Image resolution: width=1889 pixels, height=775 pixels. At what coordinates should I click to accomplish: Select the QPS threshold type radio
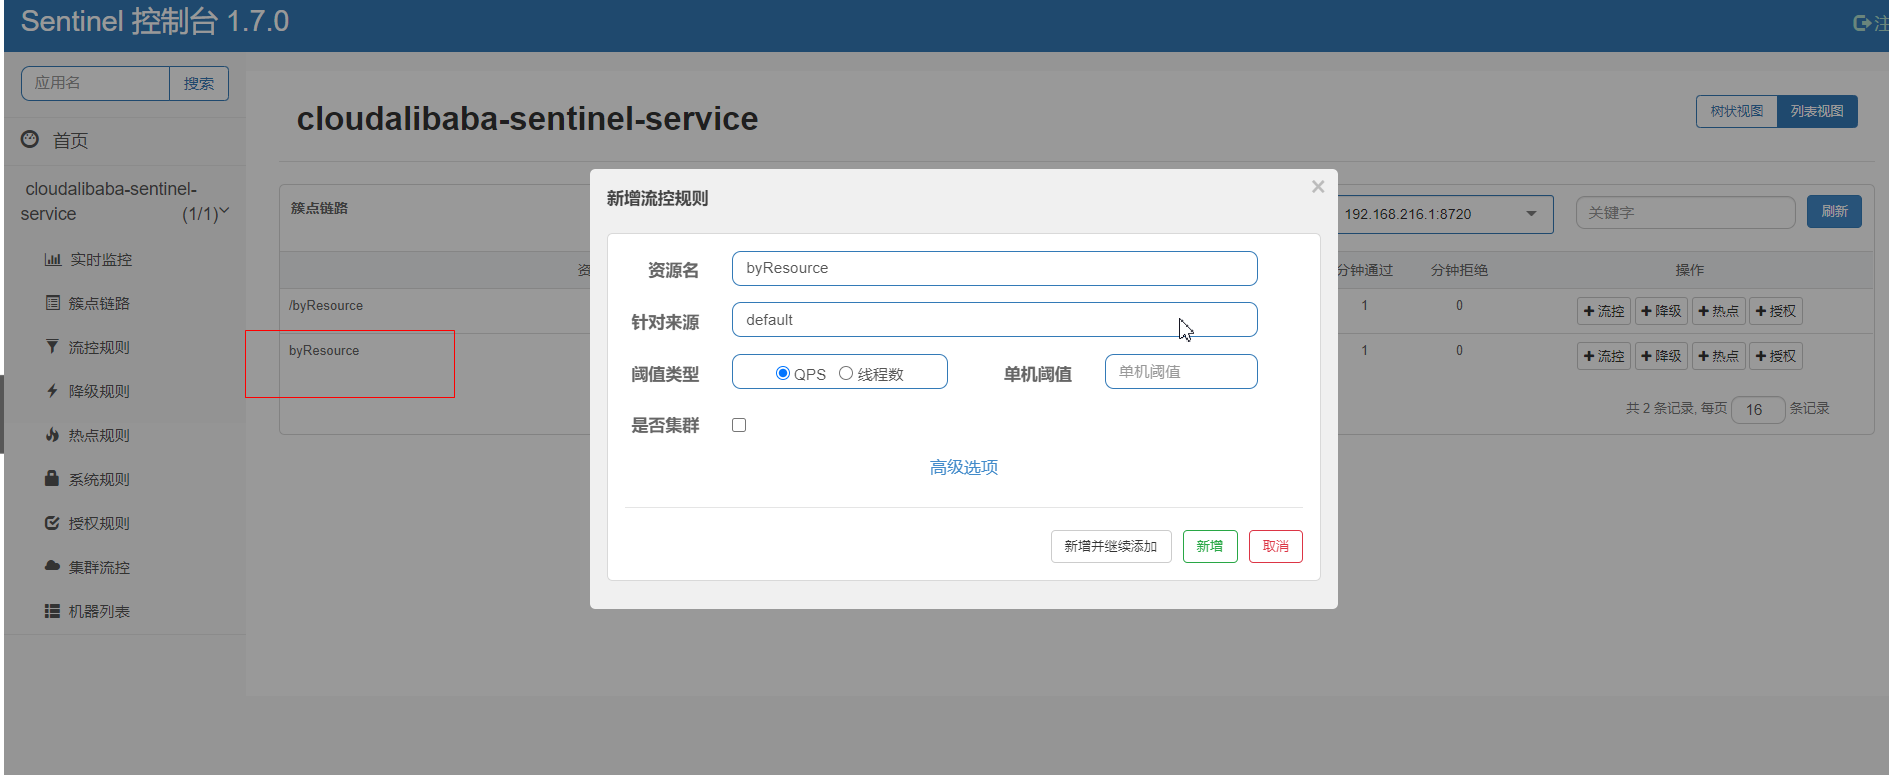click(783, 373)
